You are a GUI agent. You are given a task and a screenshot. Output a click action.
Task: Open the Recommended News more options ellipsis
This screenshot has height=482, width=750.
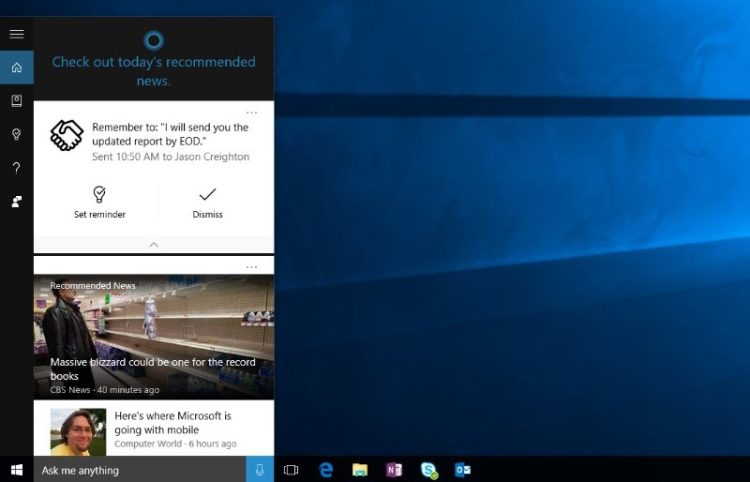tap(252, 267)
